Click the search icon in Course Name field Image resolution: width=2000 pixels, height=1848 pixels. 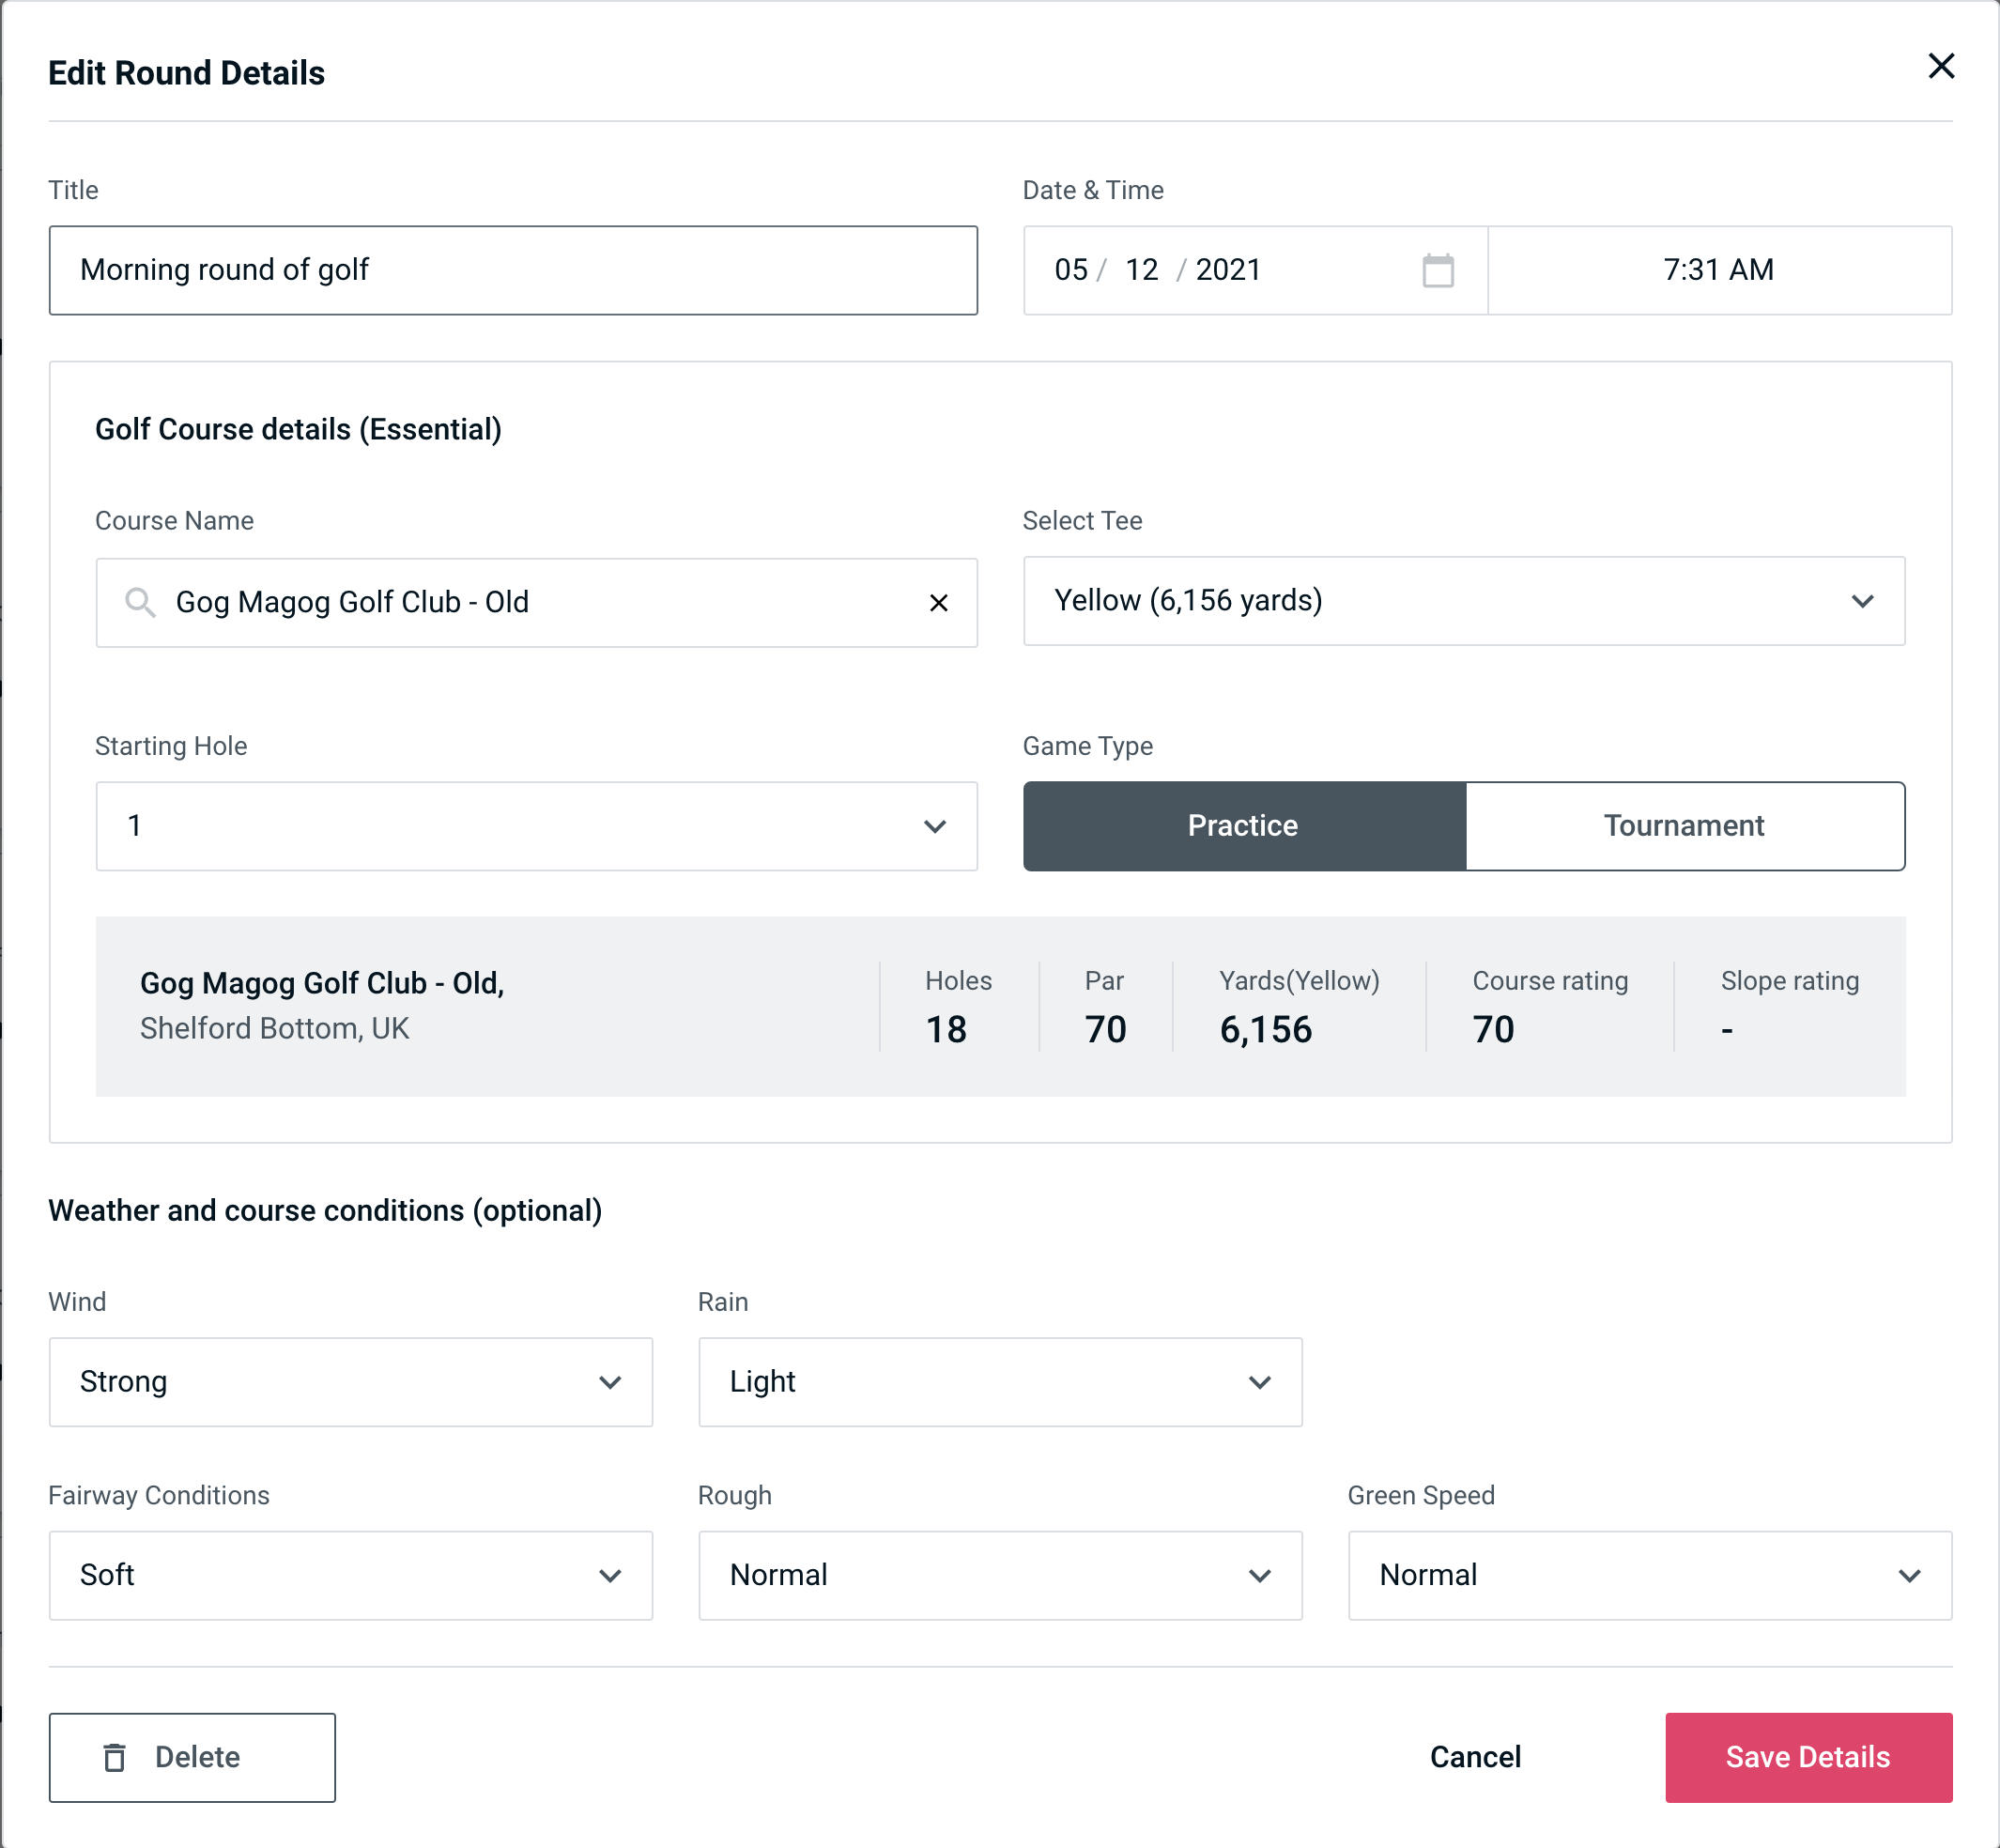(139, 601)
